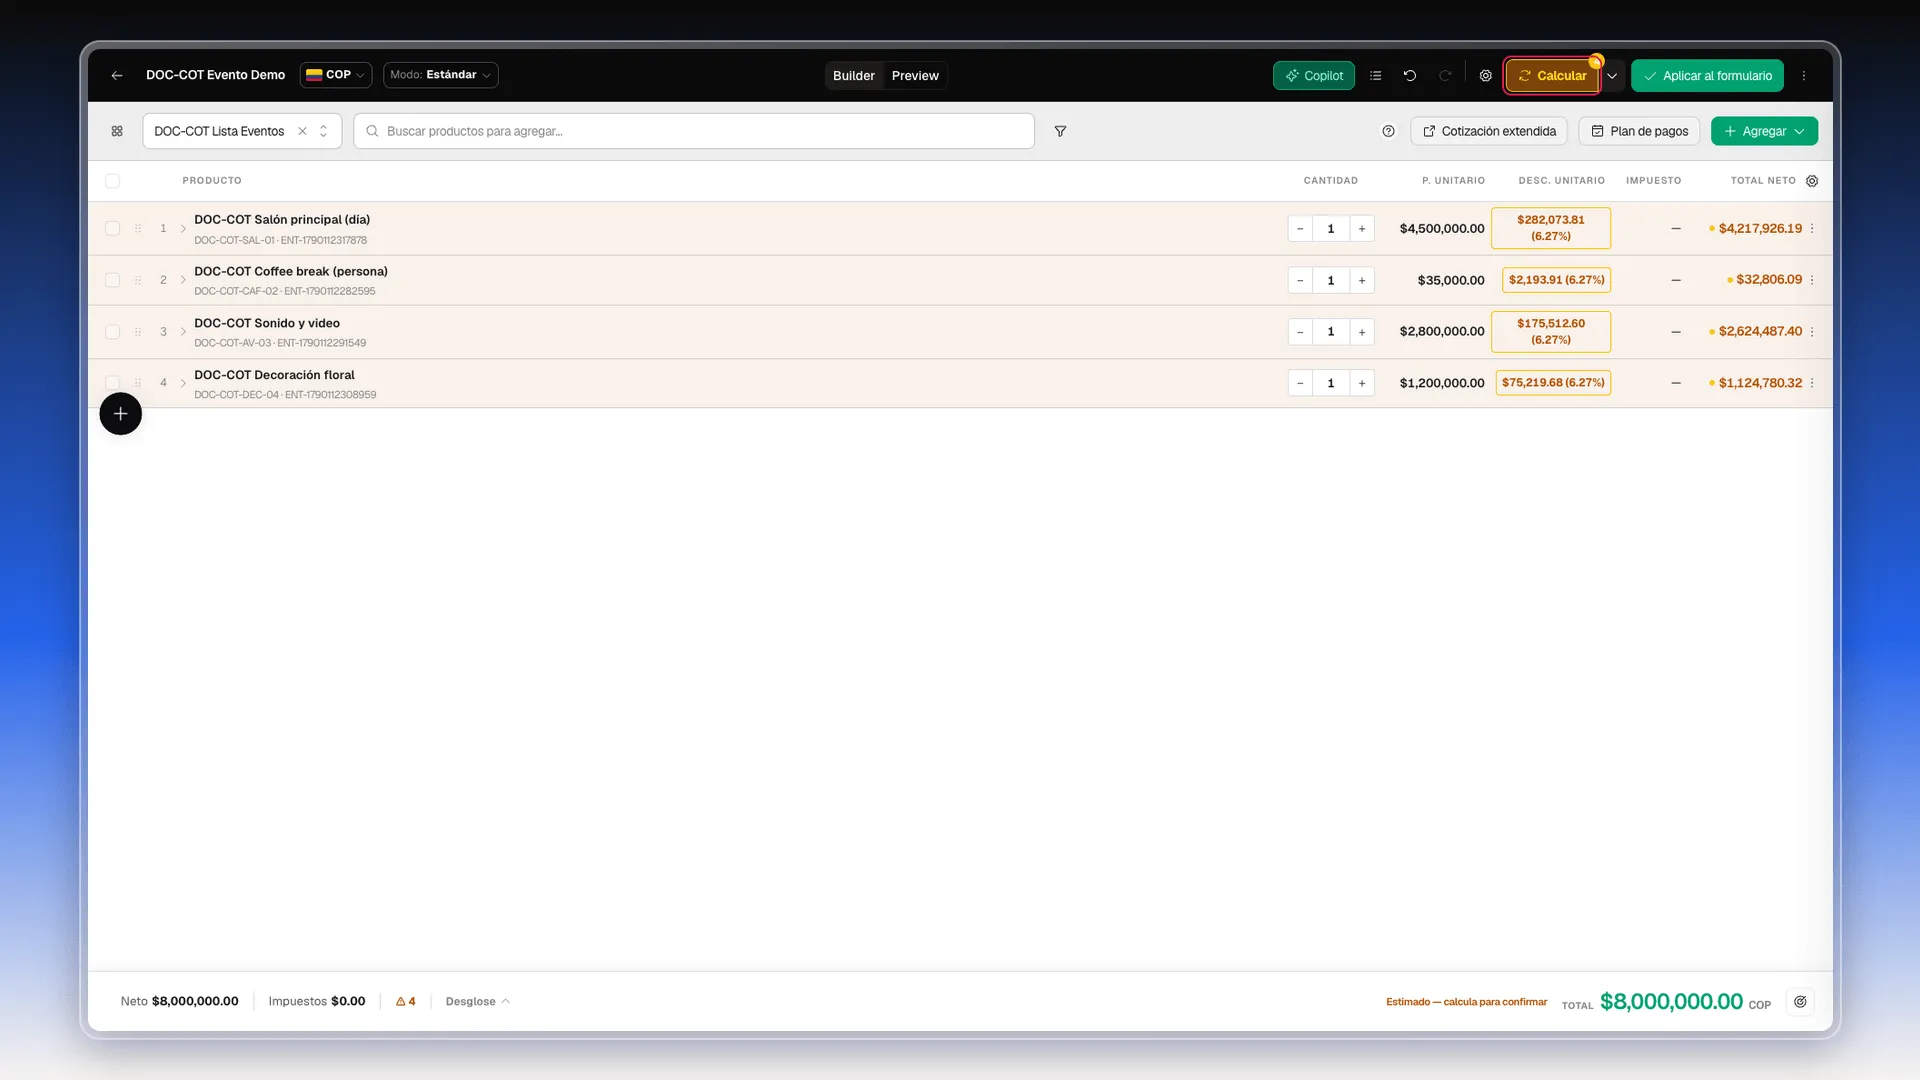Screen dimensions: 1920x1080
Task: Clear DOC-COT Lista Eventos selection
Action: click(302, 131)
